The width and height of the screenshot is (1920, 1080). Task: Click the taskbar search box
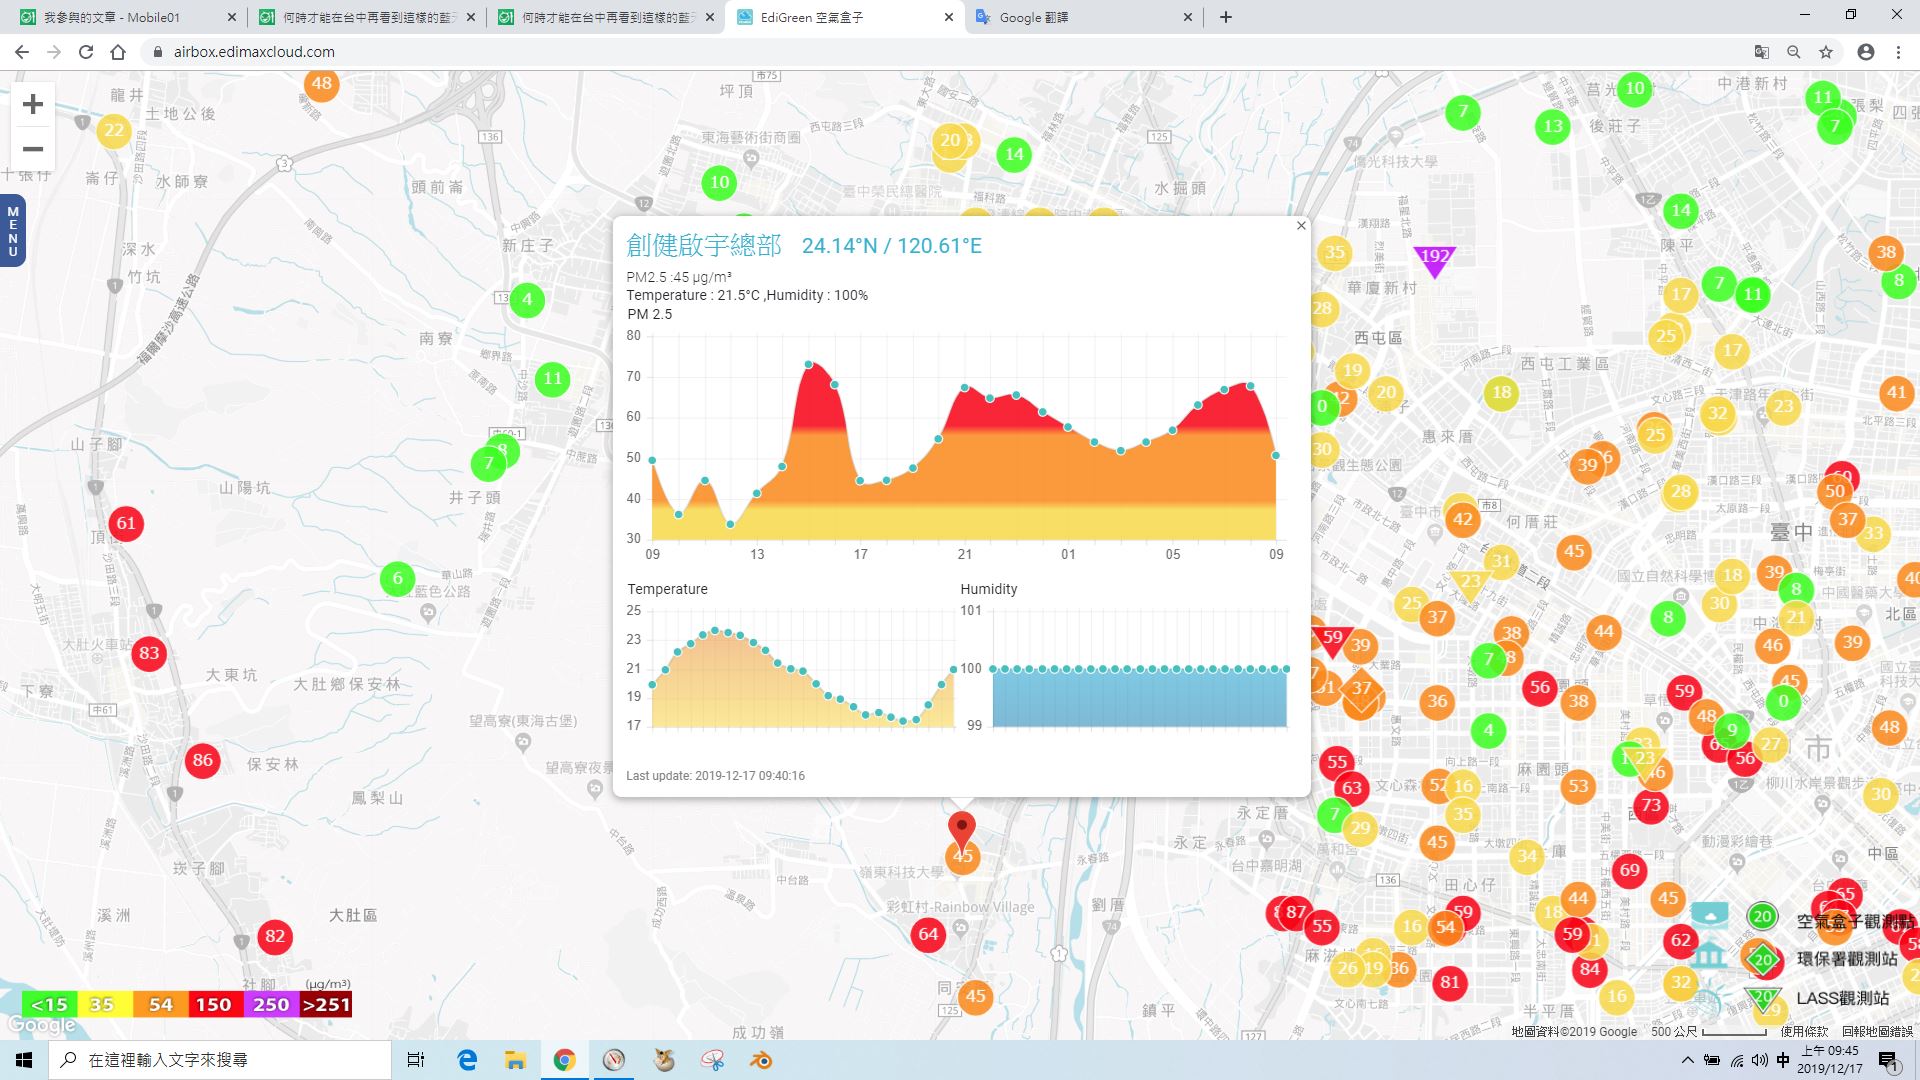point(220,1060)
